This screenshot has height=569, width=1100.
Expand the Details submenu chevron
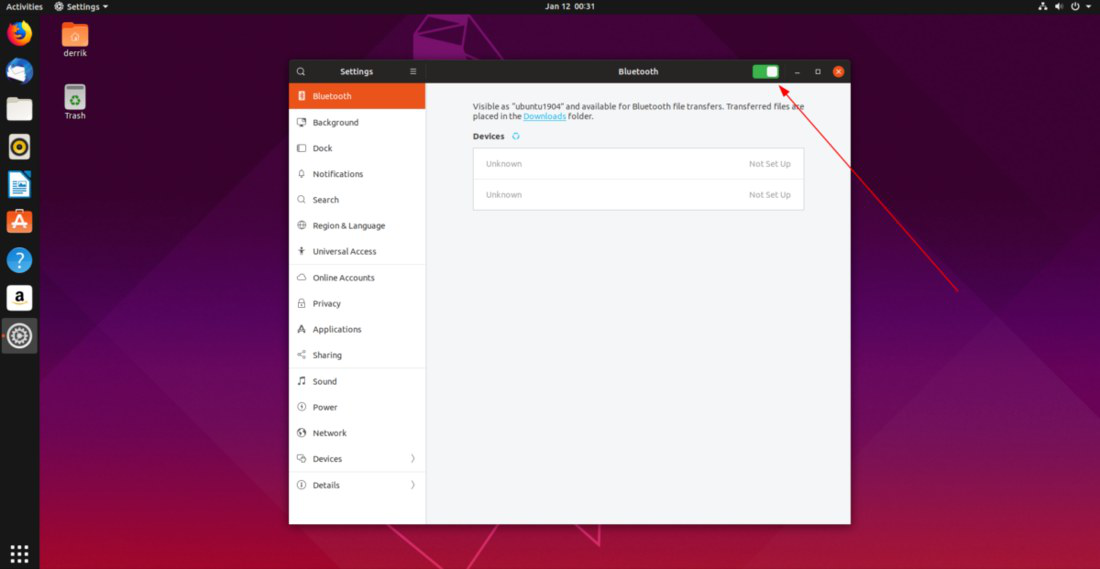(x=412, y=485)
